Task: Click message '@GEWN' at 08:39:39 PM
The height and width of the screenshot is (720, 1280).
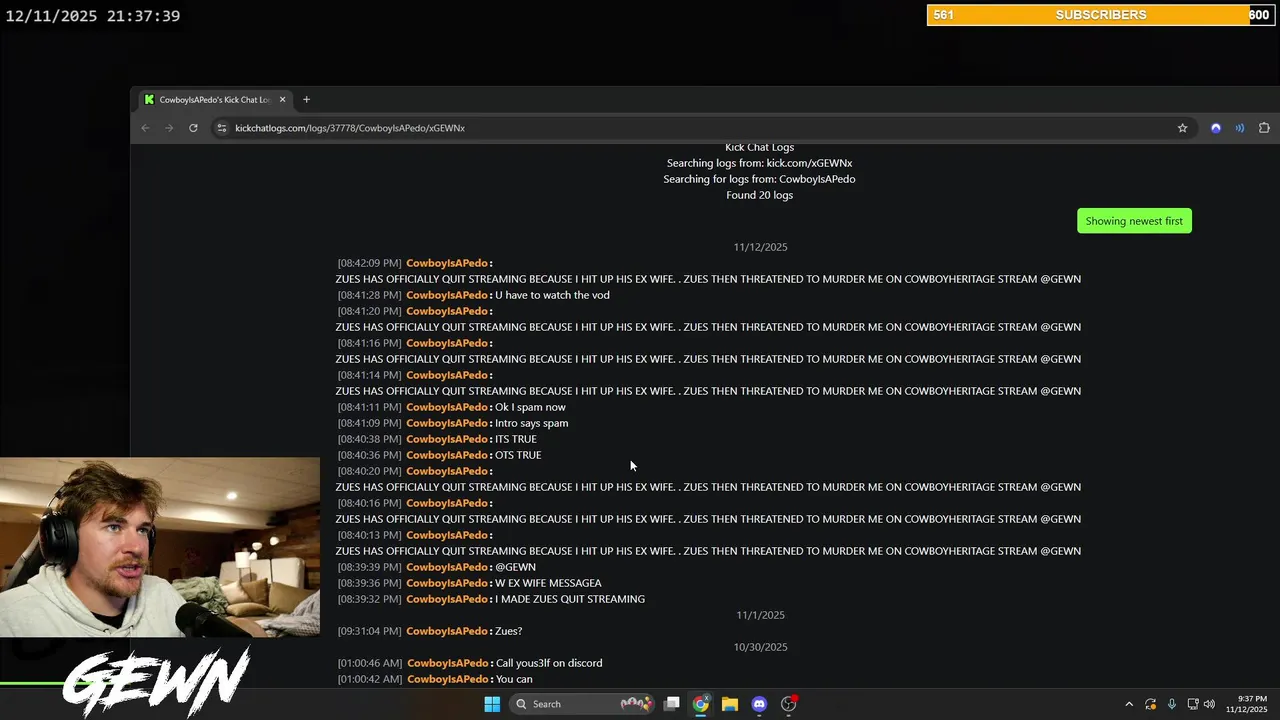Action: coord(515,567)
